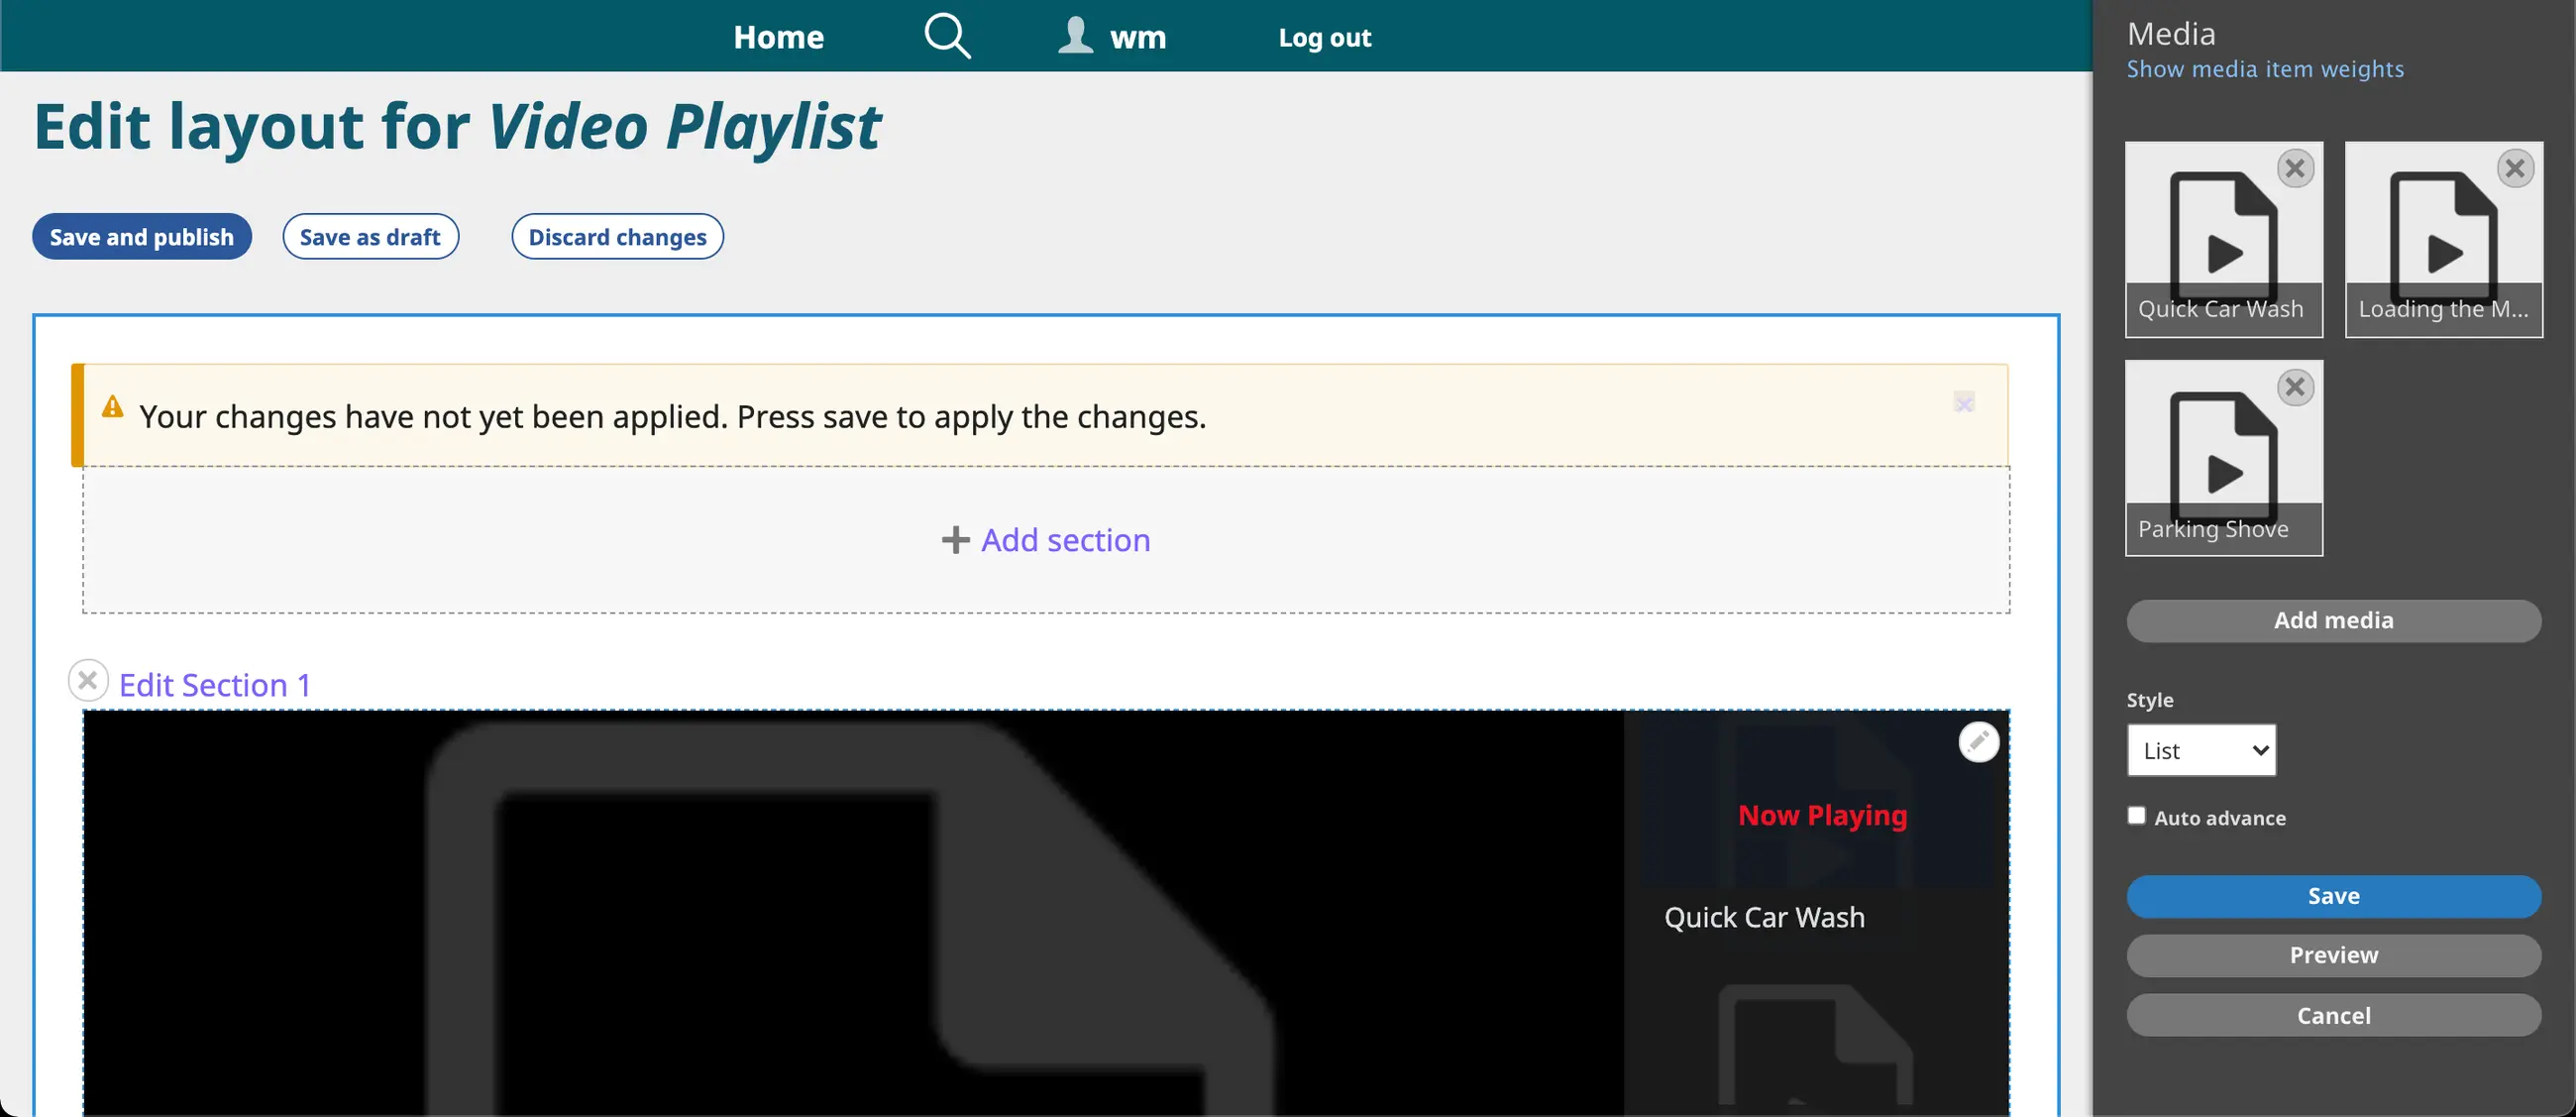Dismiss the unsaved changes warning message
The width and height of the screenshot is (2576, 1117).
1963,404
